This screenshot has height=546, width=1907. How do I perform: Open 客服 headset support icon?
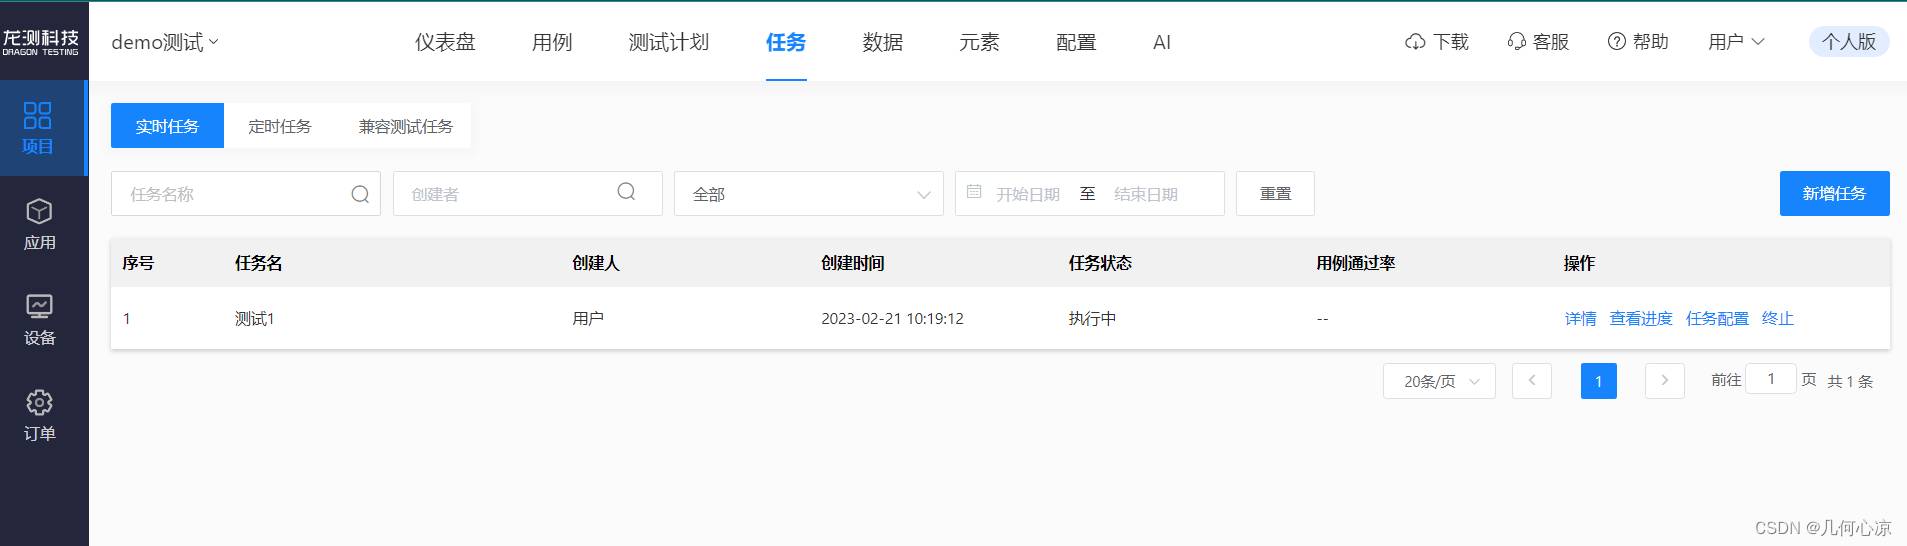(x=1516, y=42)
